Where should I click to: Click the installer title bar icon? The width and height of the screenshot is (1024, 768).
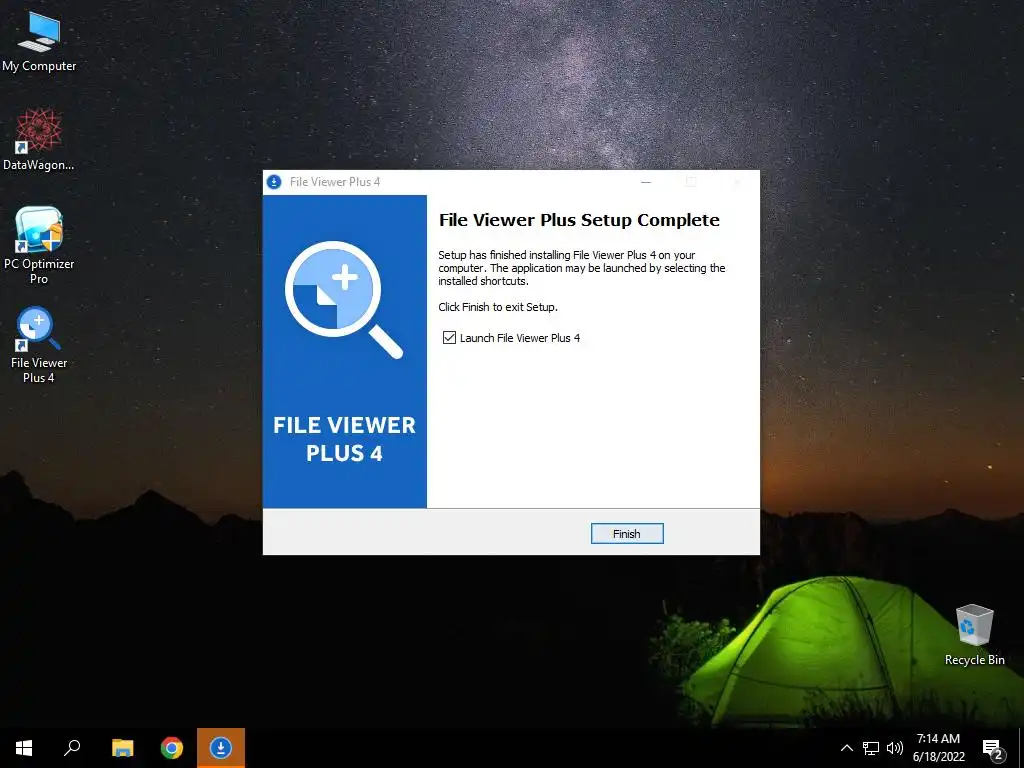point(274,182)
